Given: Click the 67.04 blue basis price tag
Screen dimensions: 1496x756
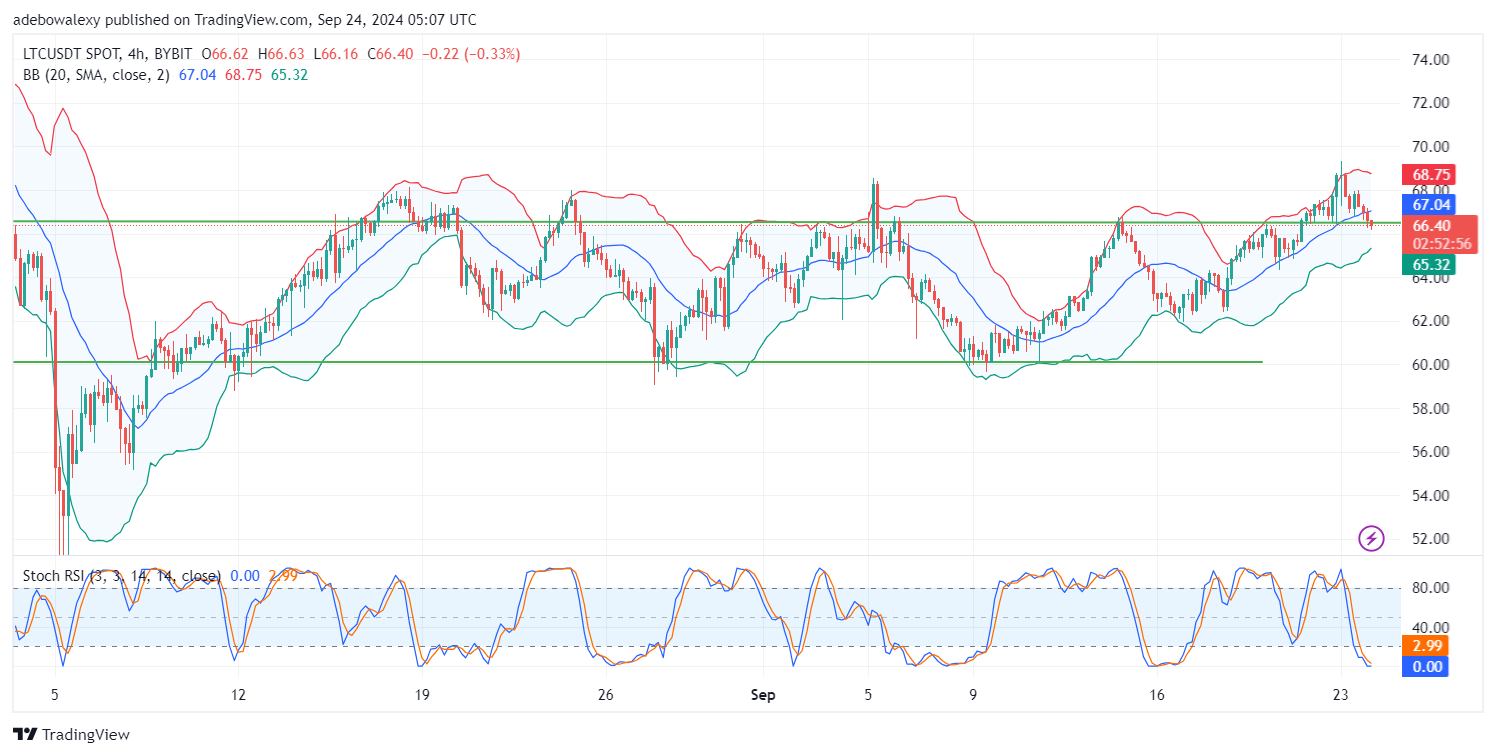Looking at the screenshot, I should click(x=1428, y=204).
